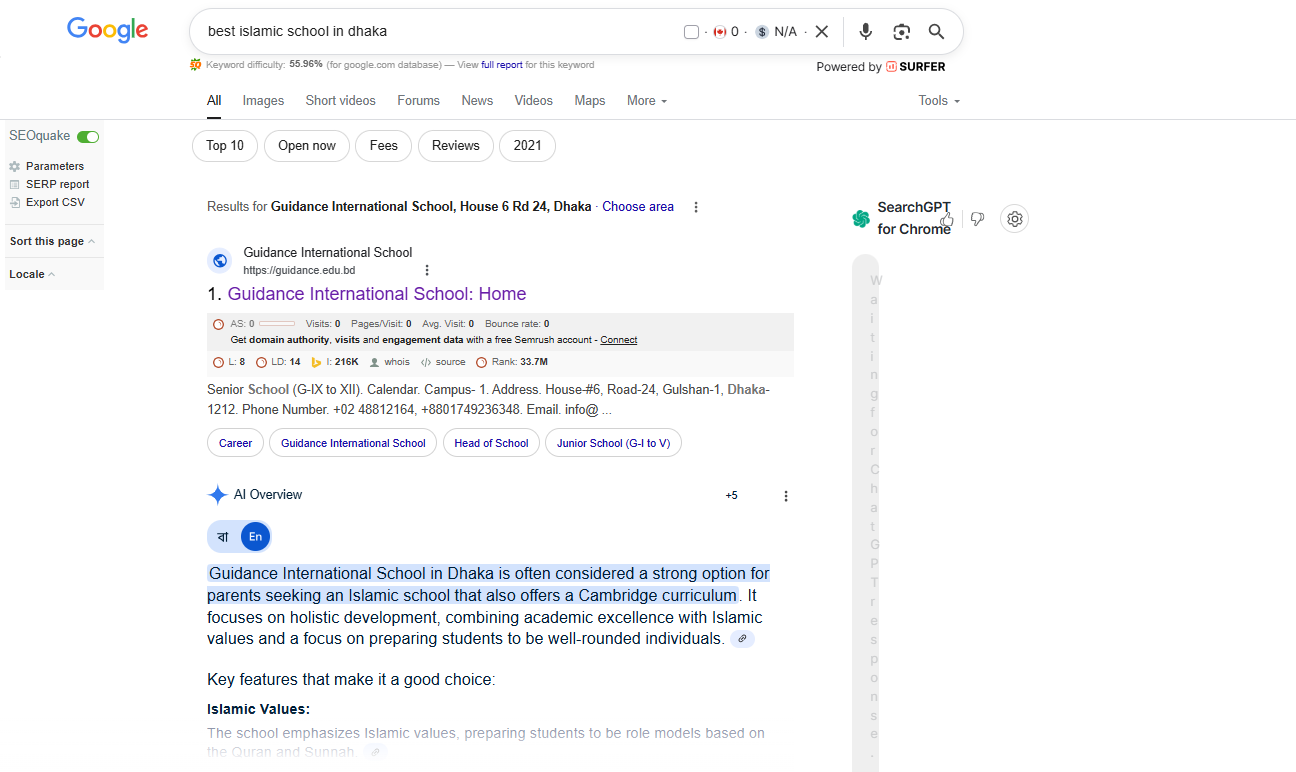Click the Parameters gear icon
The height and width of the screenshot is (772, 1296).
(x=15, y=166)
